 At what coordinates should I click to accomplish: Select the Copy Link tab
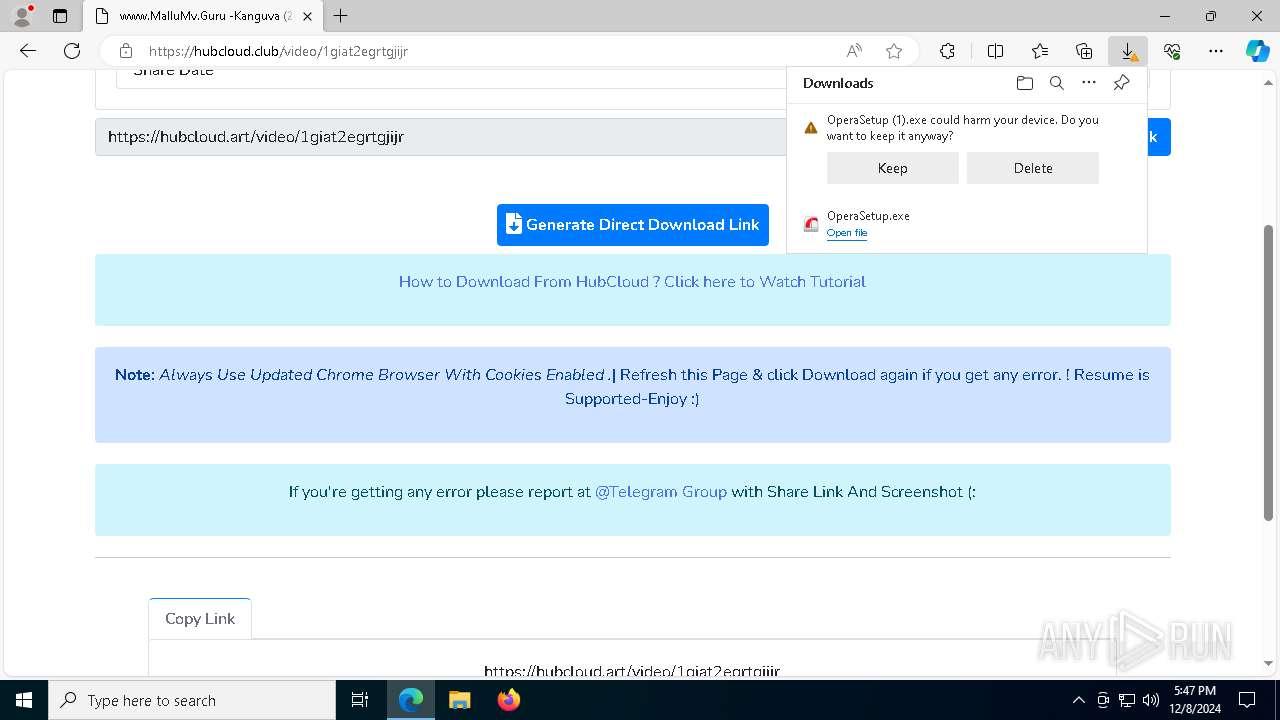(200, 618)
